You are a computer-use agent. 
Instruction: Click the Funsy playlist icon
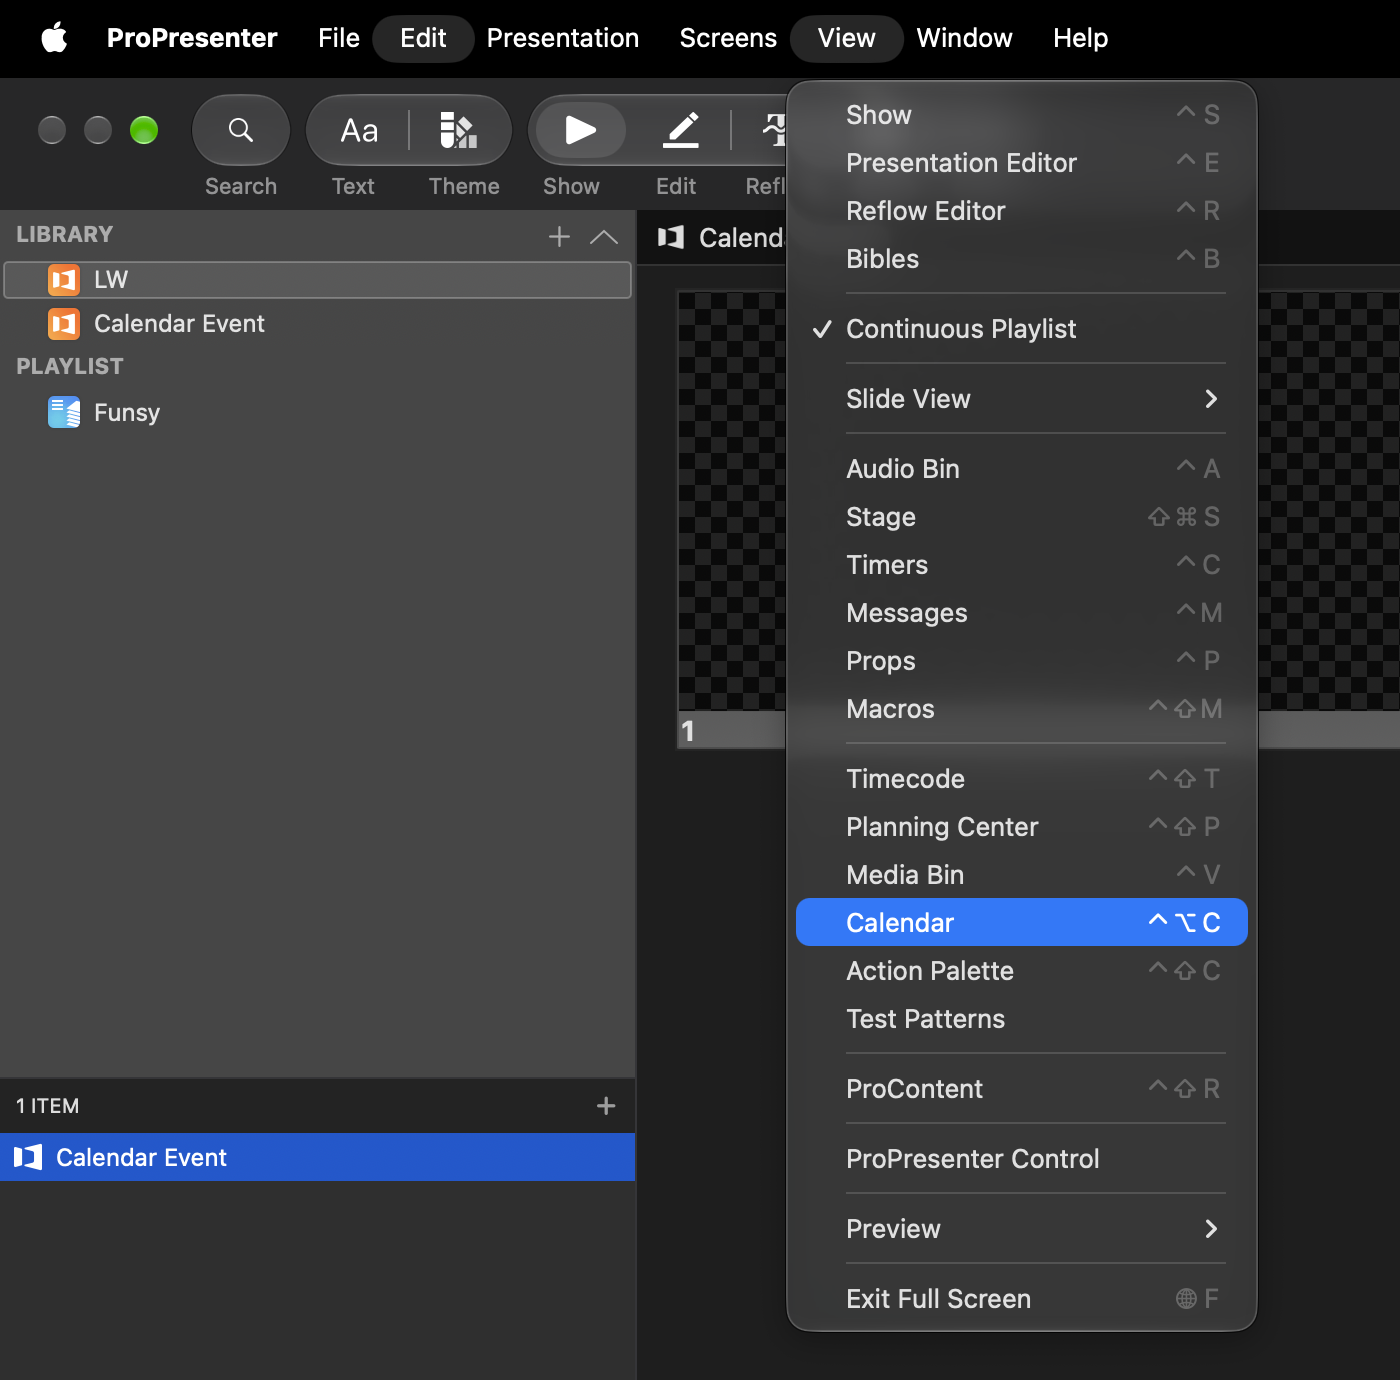pyautogui.click(x=64, y=412)
